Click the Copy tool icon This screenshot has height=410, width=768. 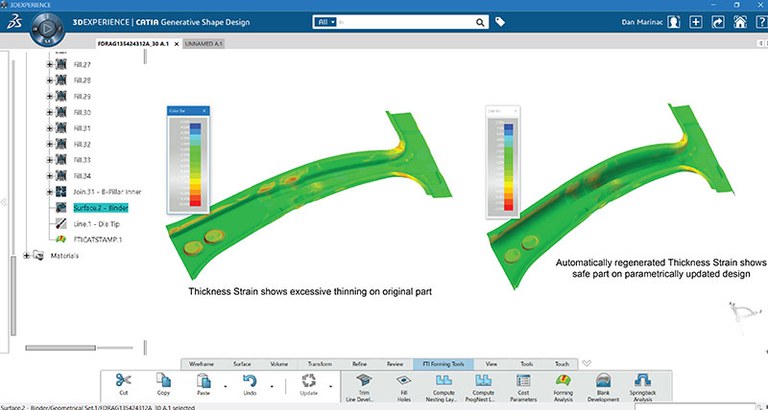pyautogui.click(x=164, y=379)
